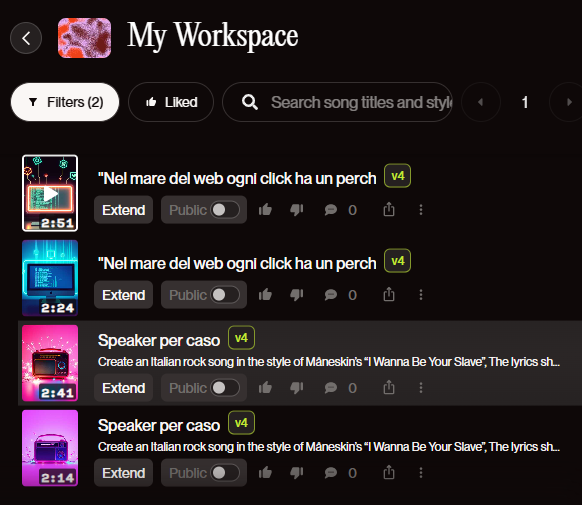The image size is (582, 505).
Task: Dislike the 2:41 Speaker per caso track
Action: pyautogui.click(x=297, y=388)
